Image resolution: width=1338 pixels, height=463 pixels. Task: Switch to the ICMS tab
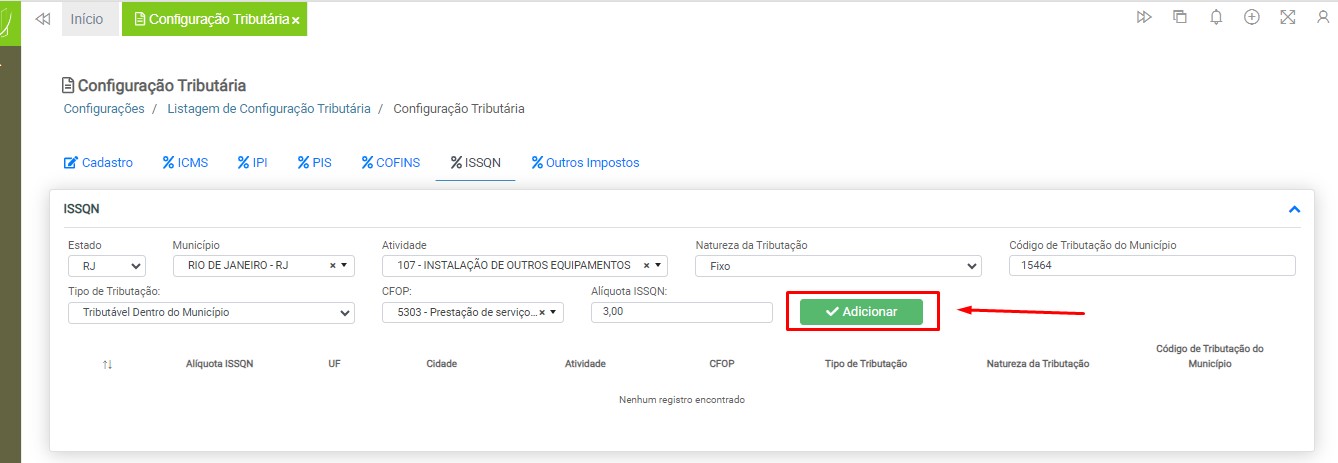[185, 163]
